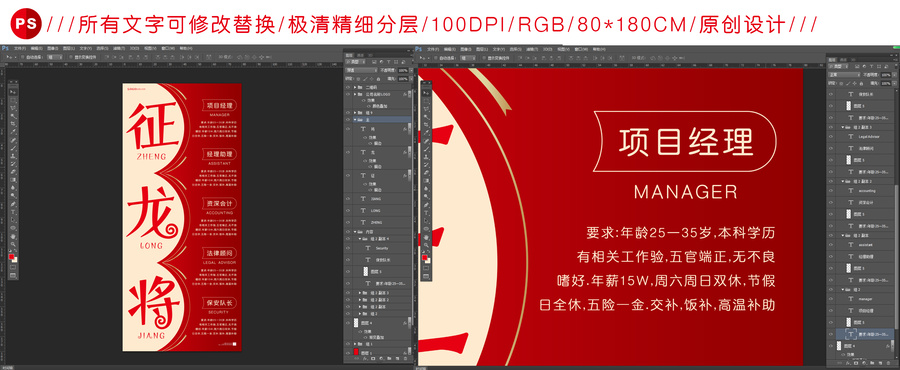Click the MANAGER text on right canvas
This screenshot has width=900, height=370.
point(685,192)
